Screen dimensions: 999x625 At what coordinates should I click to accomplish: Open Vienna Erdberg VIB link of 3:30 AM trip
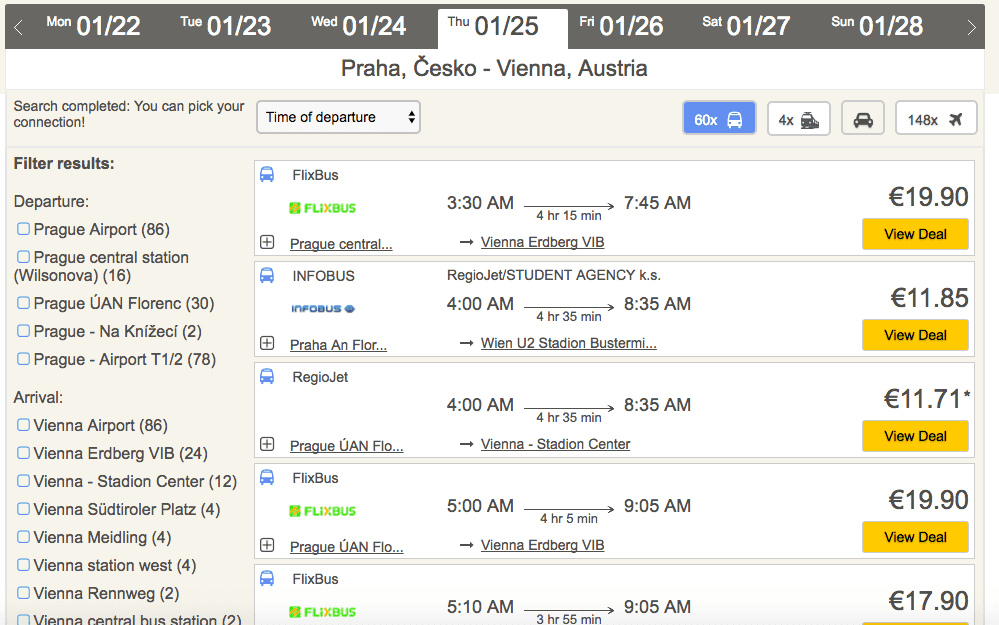click(x=542, y=242)
